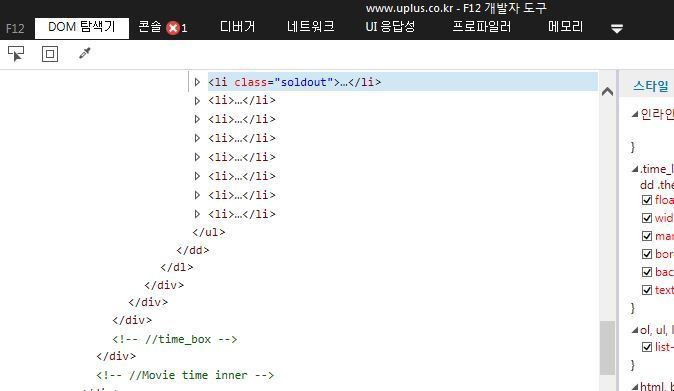Click the DOM tree vertical scrollbar thumb
Image resolution: width=674 pixels, height=391 pixels.
pos(607,348)
